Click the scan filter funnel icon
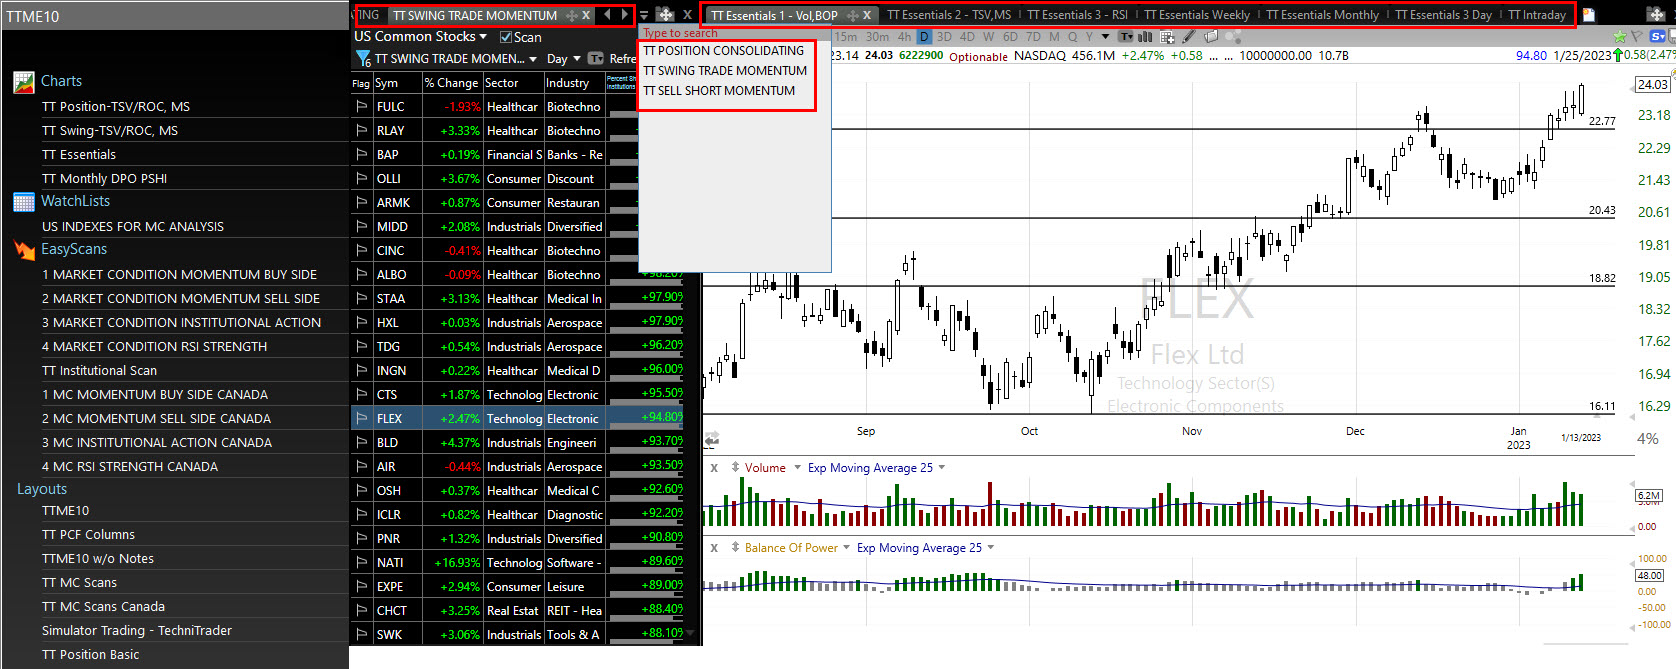 tap(363, 59)
